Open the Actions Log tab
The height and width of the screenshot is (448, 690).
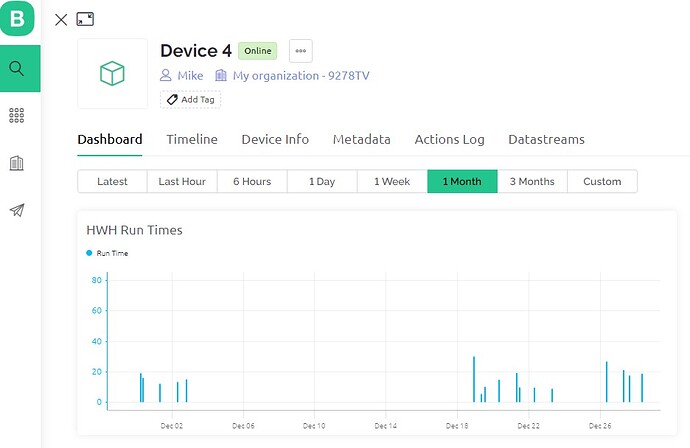click(449, 140)
